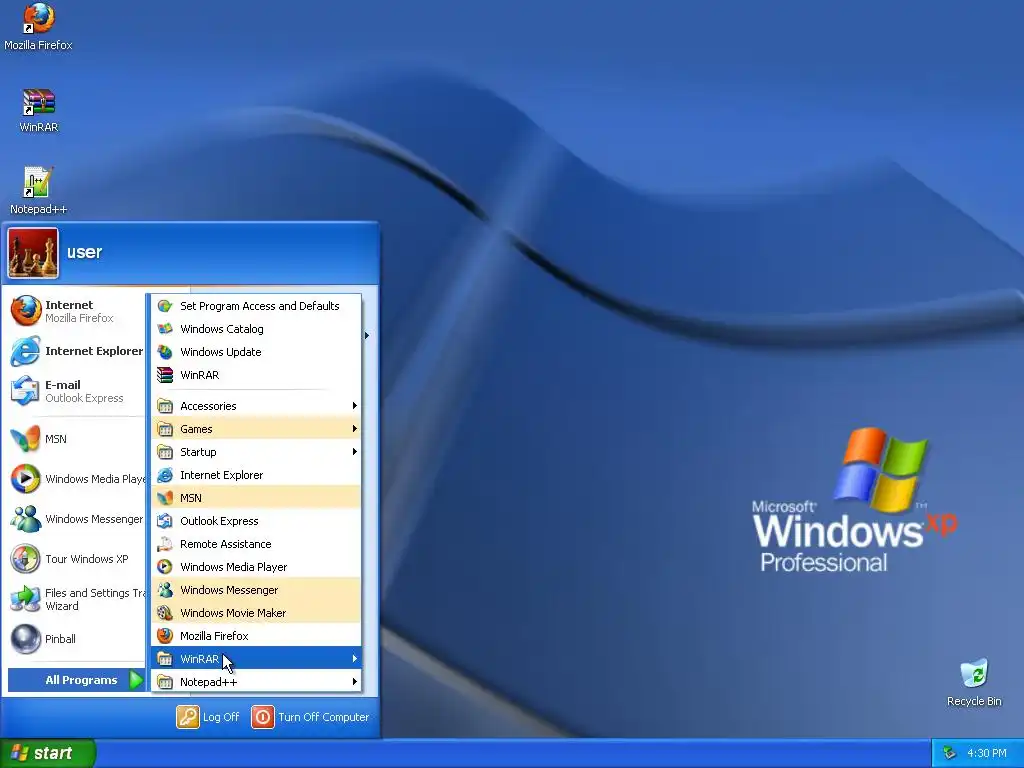Click the green All Programs arrow
The width and height of the screenshot is (1024, 768).
(136, 680)
